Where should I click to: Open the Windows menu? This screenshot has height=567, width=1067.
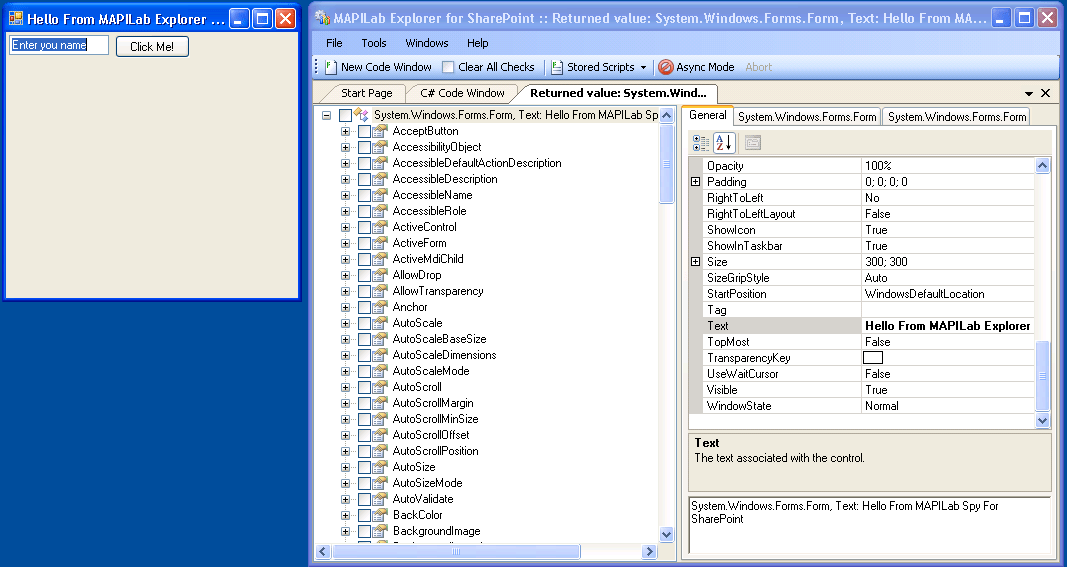427,43
